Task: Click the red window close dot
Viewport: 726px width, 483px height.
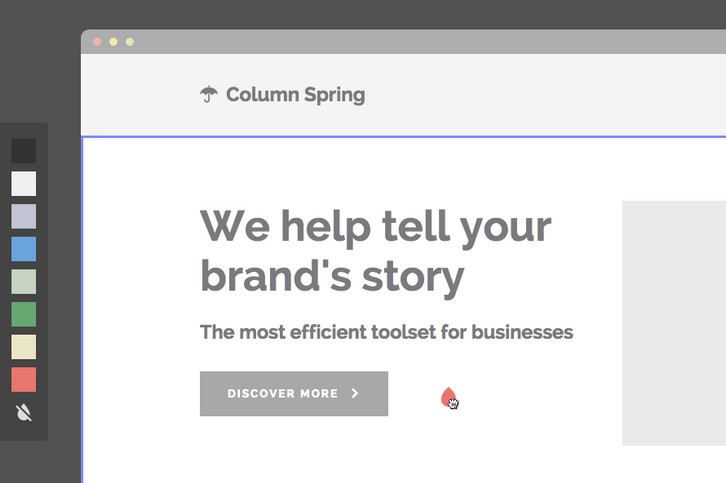Action: (97, 42)
